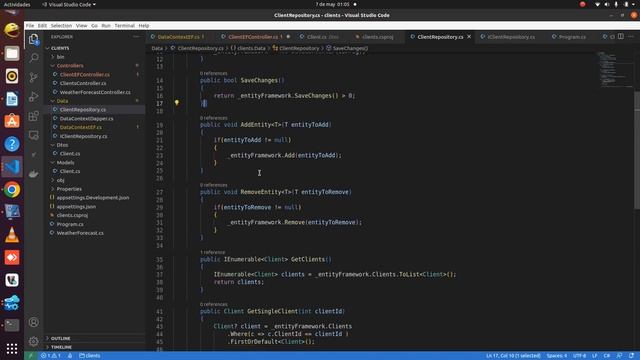The height and width of the screenshot is (360, 640).
Task: Switch to the IClientRepository.cs tab
Action: tap(511, 37)
